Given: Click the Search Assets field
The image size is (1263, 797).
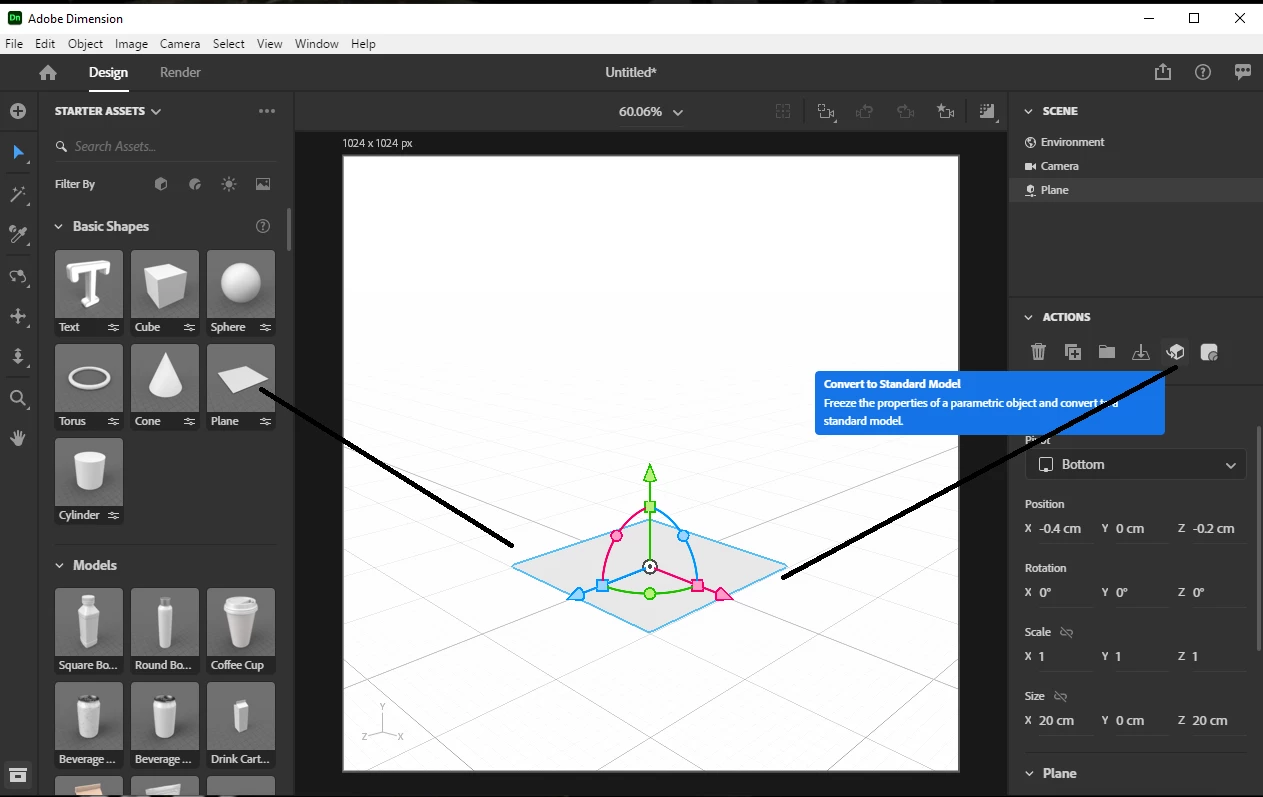Looking at the screenshot, I should [x=165, y=147].
